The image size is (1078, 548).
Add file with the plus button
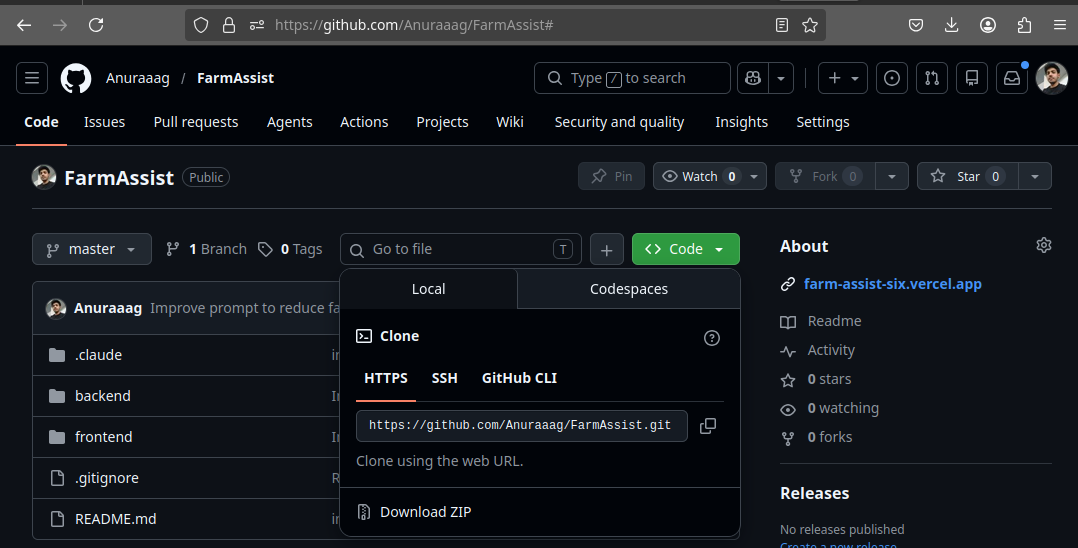coord(606,250)
